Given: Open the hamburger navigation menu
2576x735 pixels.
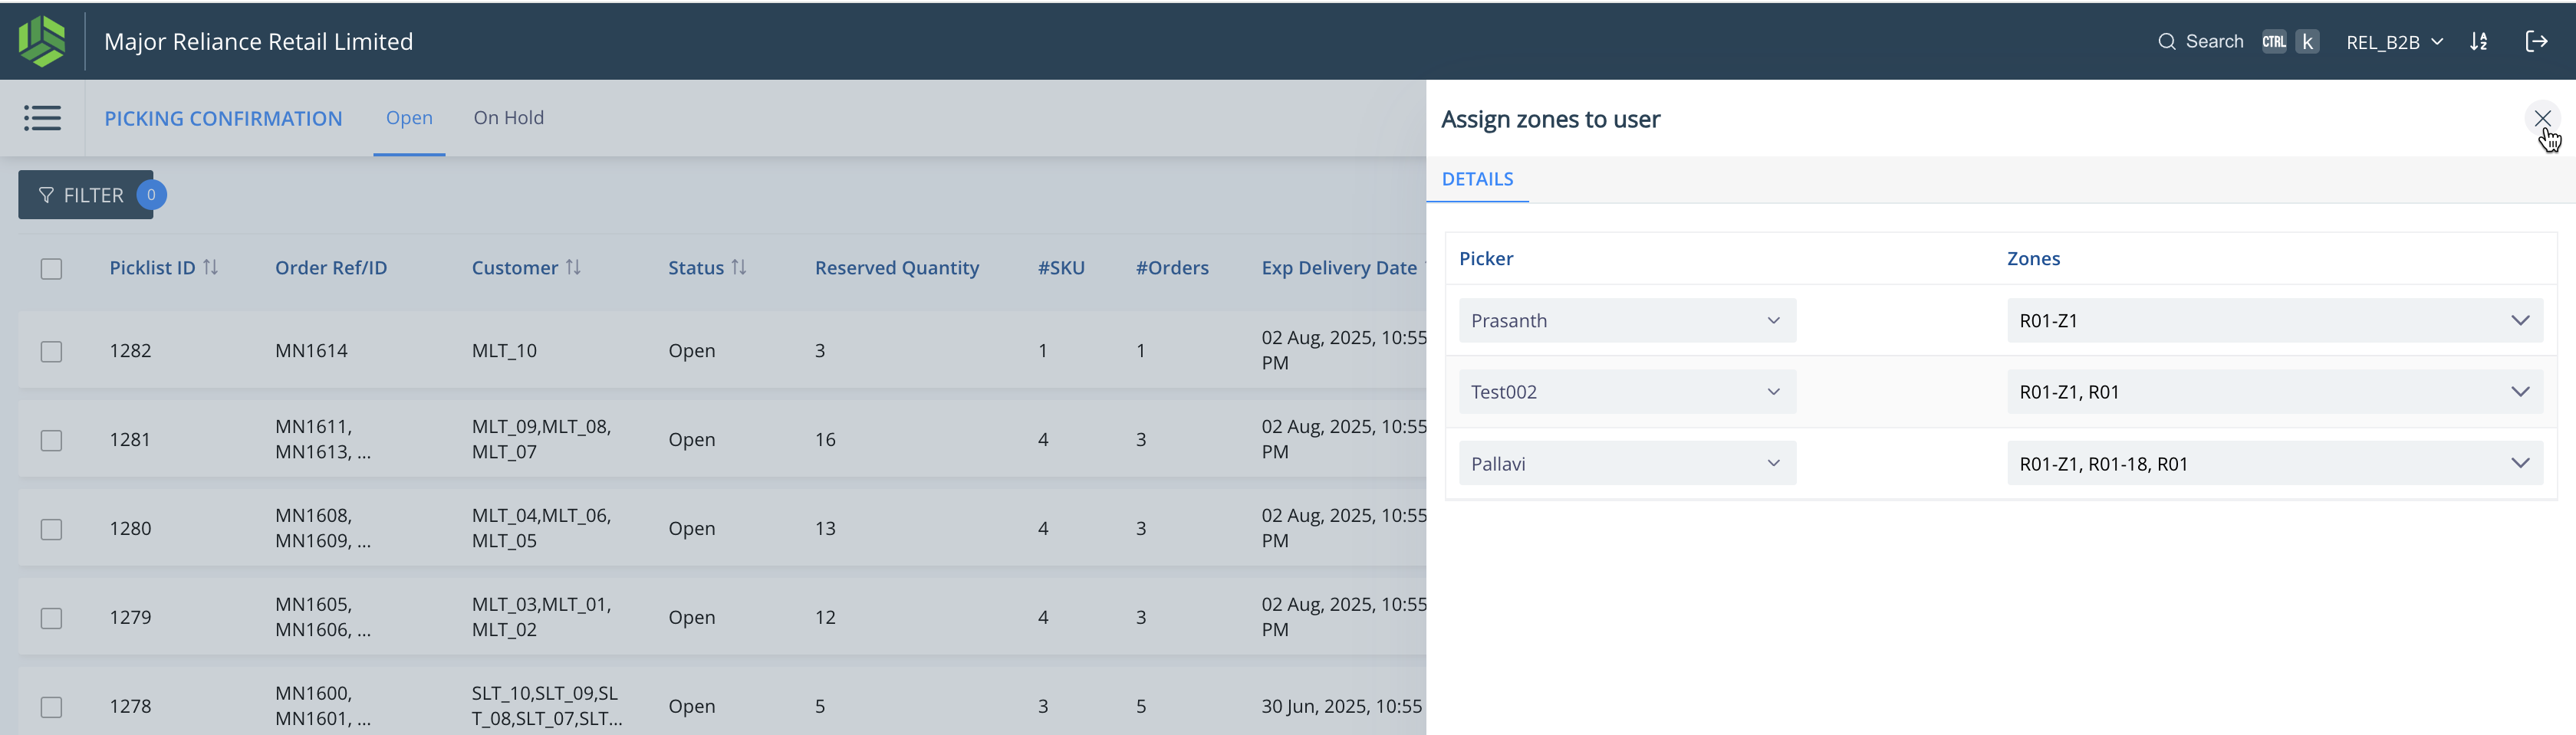Looking at the screenshot, I should tap(42, 118).
